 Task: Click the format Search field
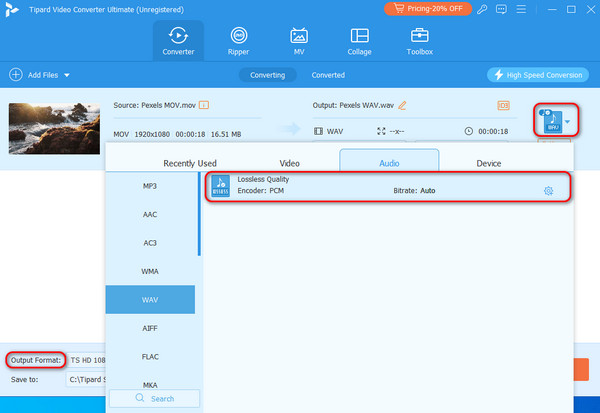[155, 398]
